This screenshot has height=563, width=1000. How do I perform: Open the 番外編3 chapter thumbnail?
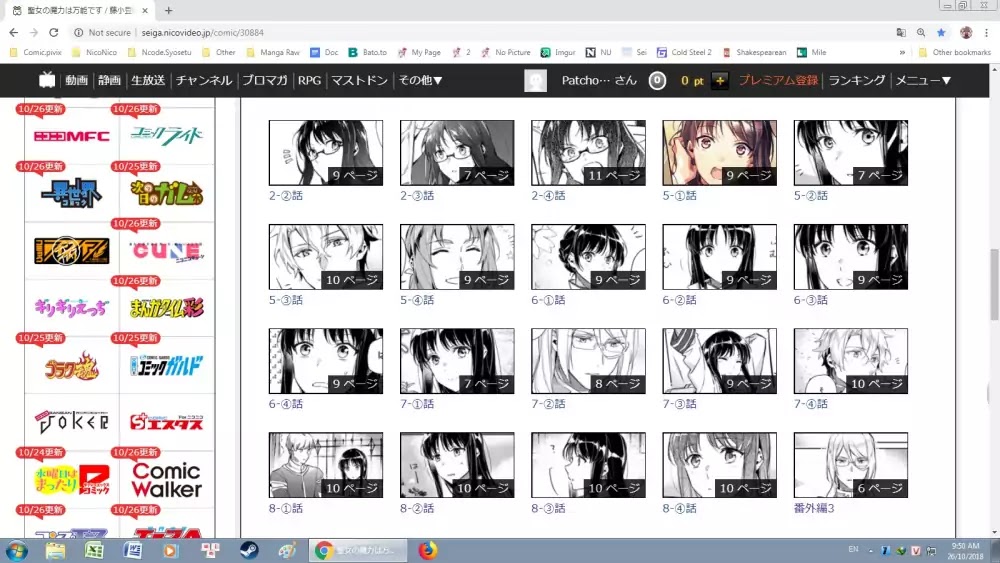click(850, 465)
